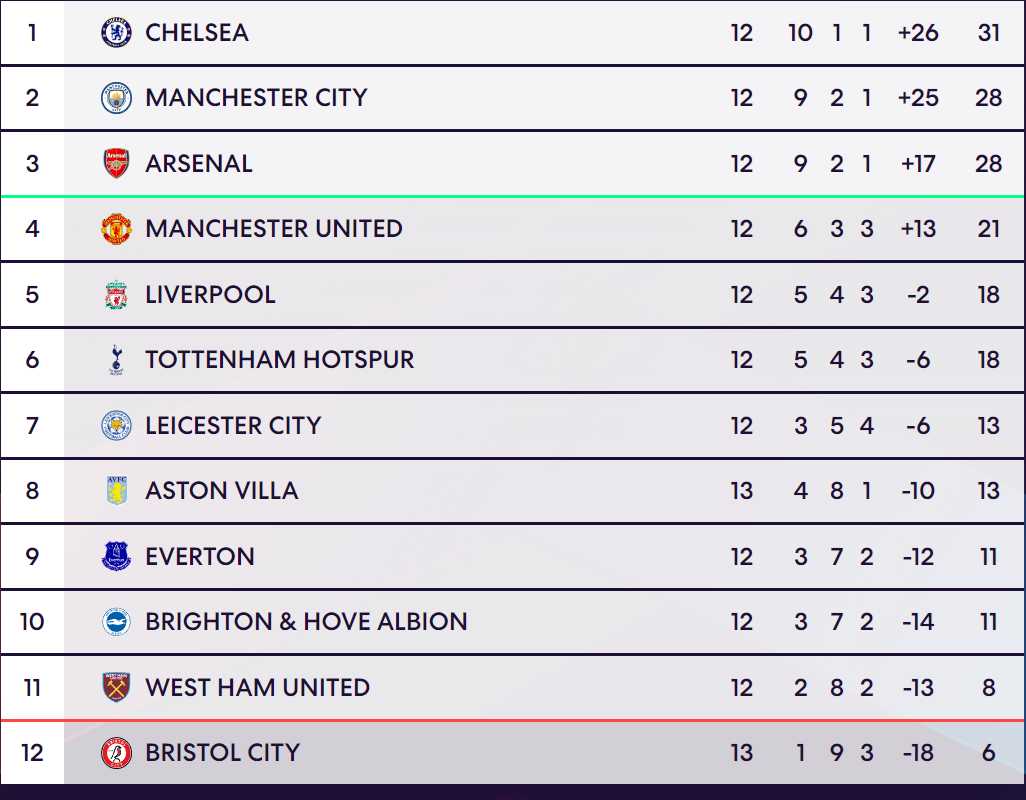
Task: Click the Arsenal club crest
Action: tap(116, 164)
